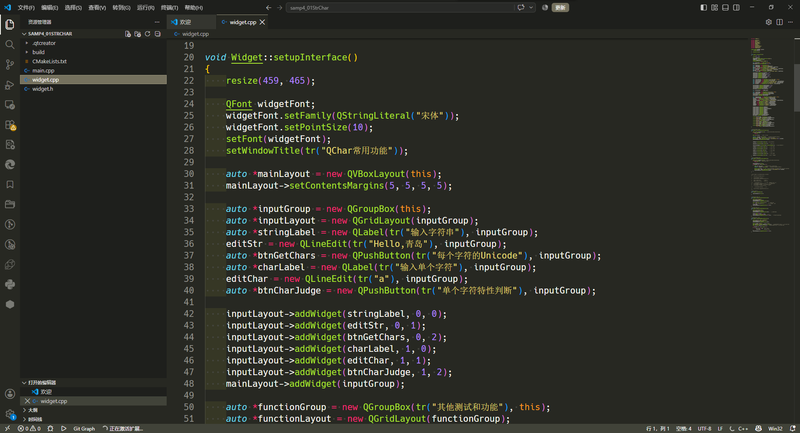800x433 pixels.
Task: Click the New File icon in explorer
Action: pos(128,34)
